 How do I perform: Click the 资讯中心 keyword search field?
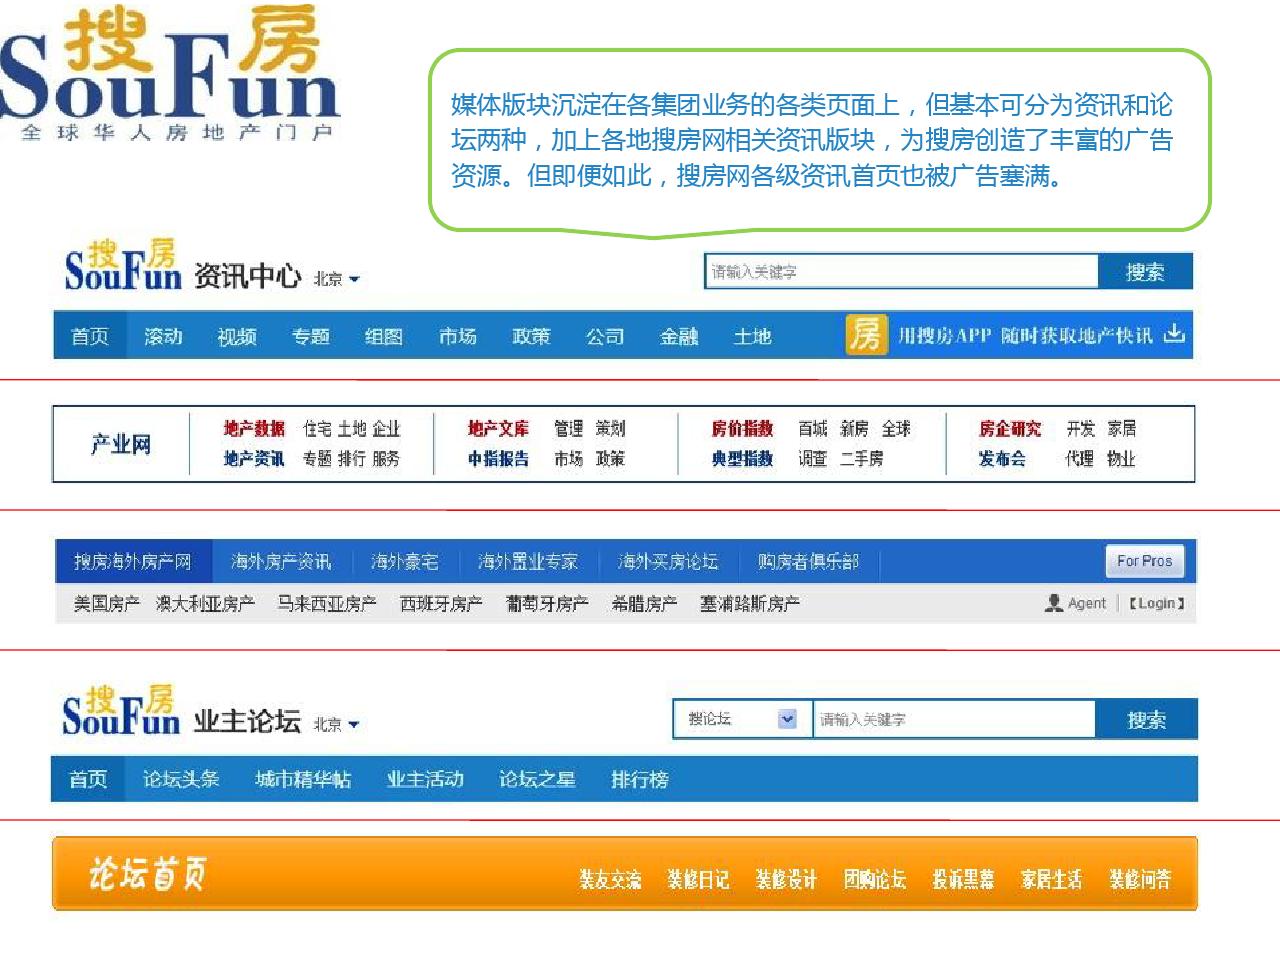coord(902,272)
